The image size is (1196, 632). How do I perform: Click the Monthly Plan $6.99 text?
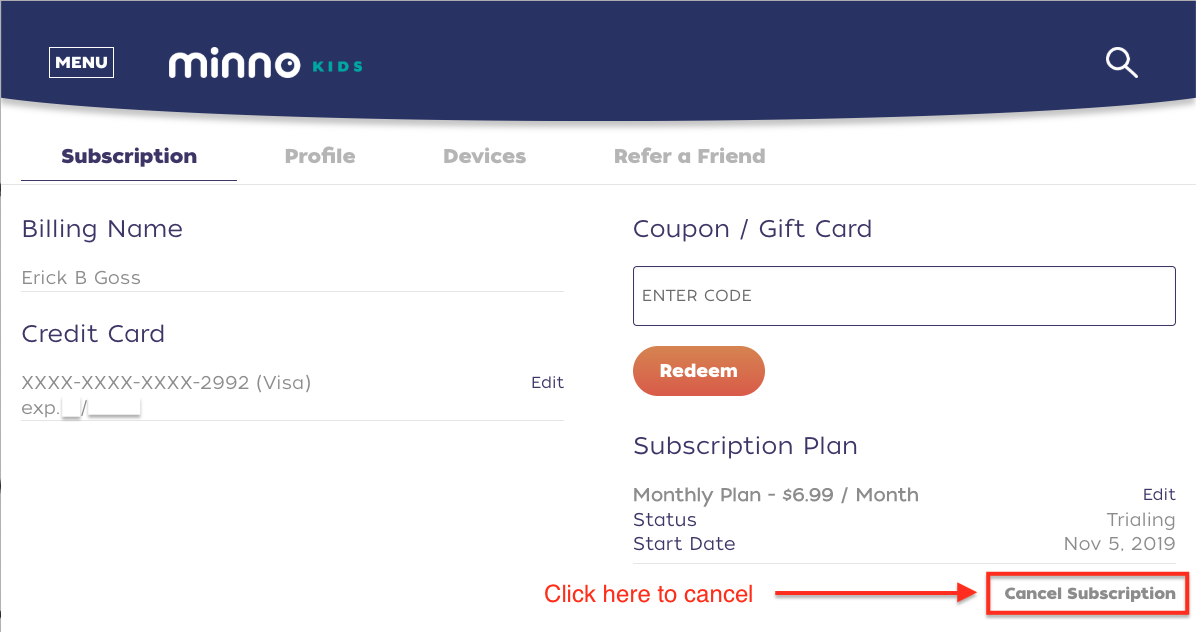coord(776,495)
